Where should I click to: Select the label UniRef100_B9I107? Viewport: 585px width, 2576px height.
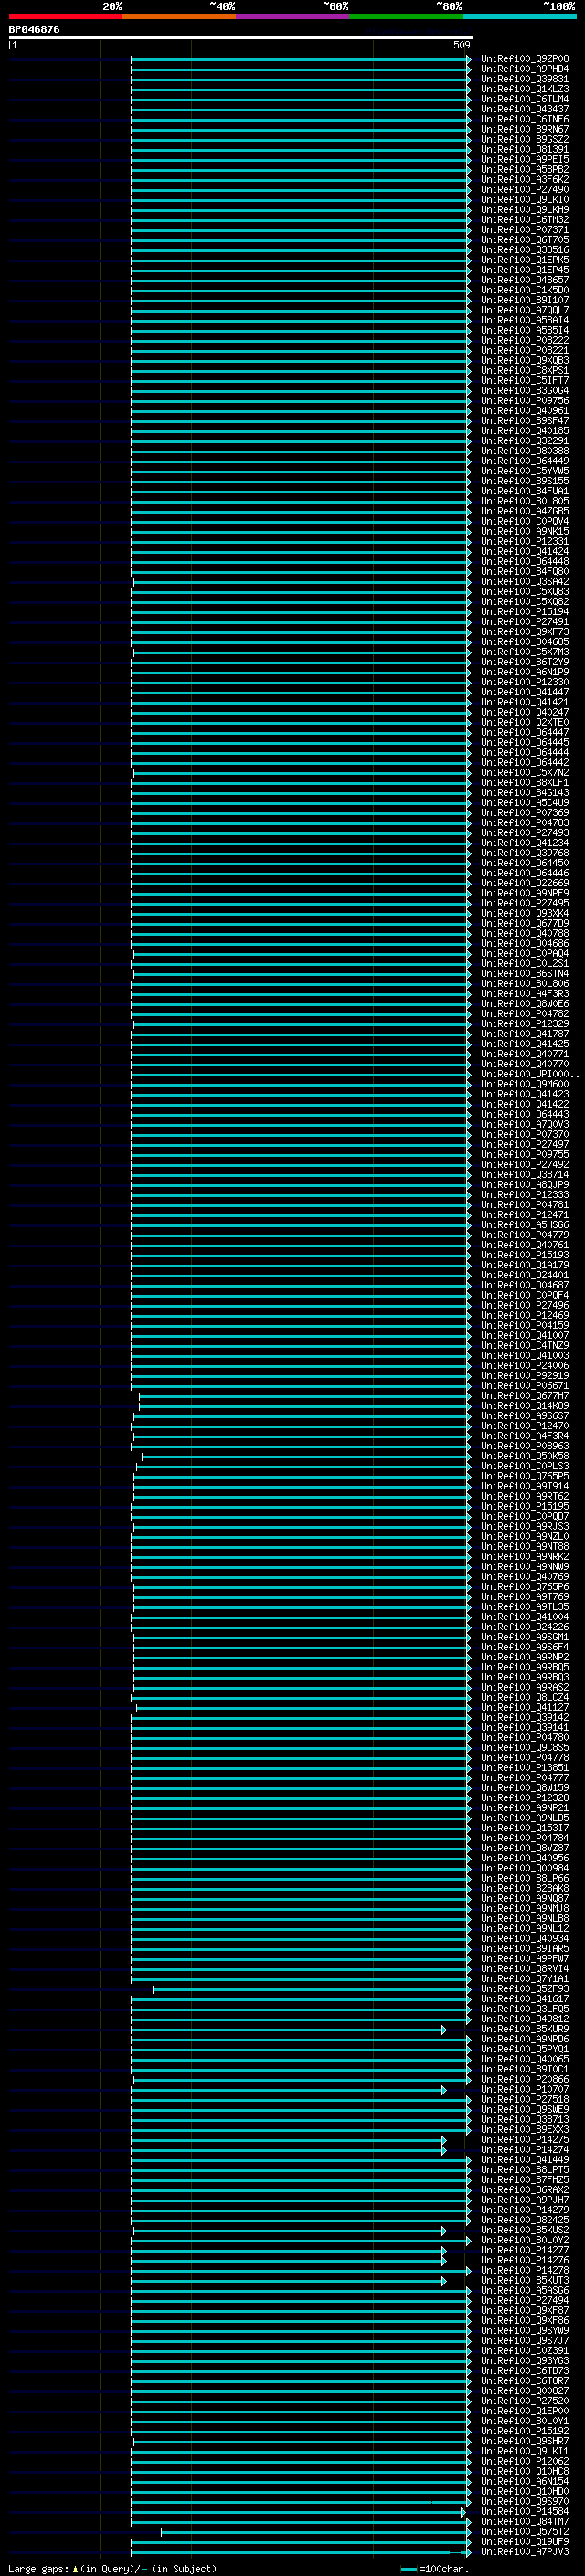point(525,300)
